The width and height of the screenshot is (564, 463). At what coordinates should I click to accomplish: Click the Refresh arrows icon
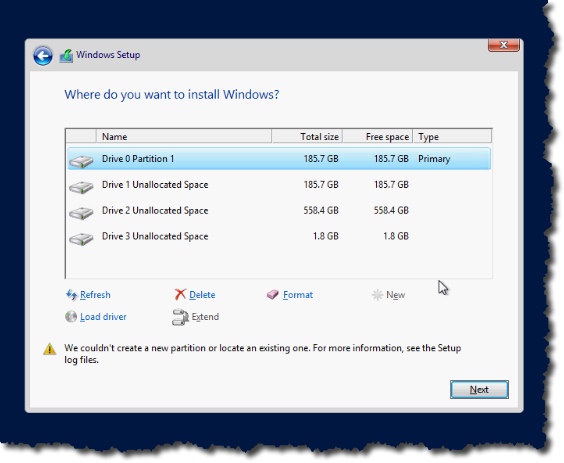(72, 295)
